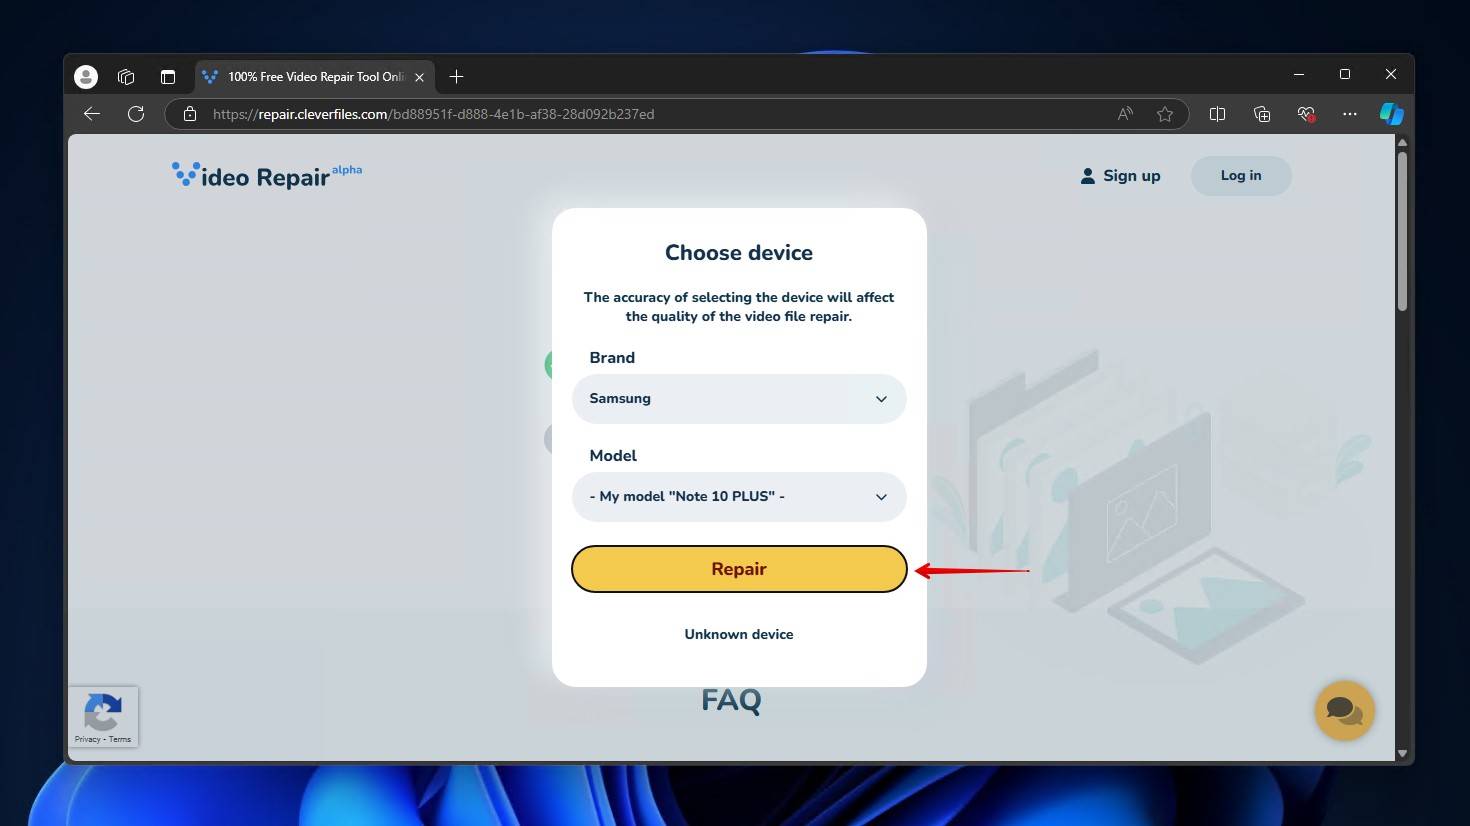Click the profile avatar icon in Edge
This screenshot has width=1470, height=826.
86,76
